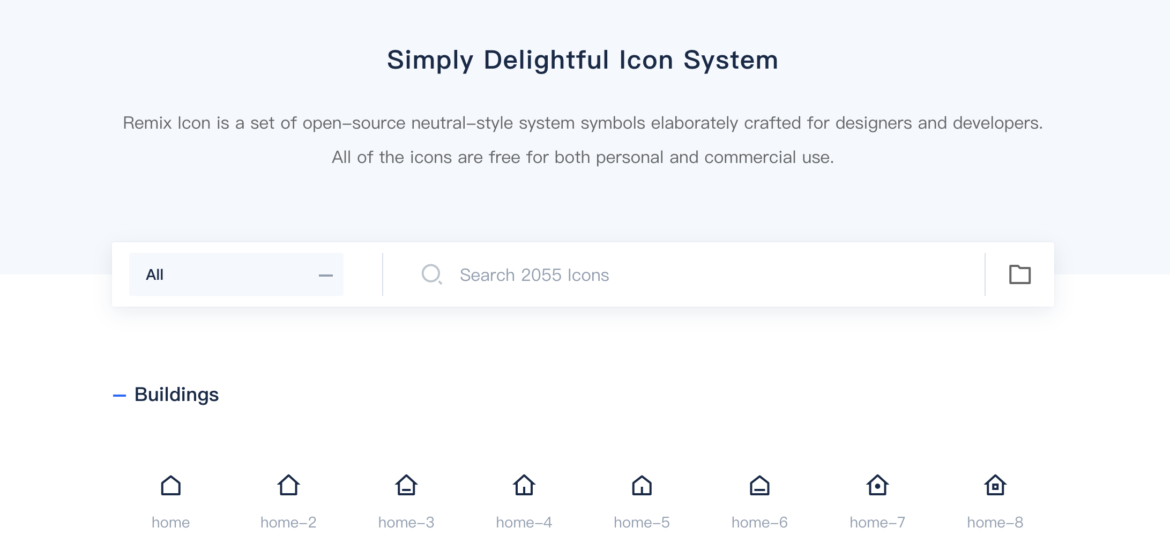Click the home label under first icon
The width and height of the screenshot is (1170, 550).
point(171,522)
